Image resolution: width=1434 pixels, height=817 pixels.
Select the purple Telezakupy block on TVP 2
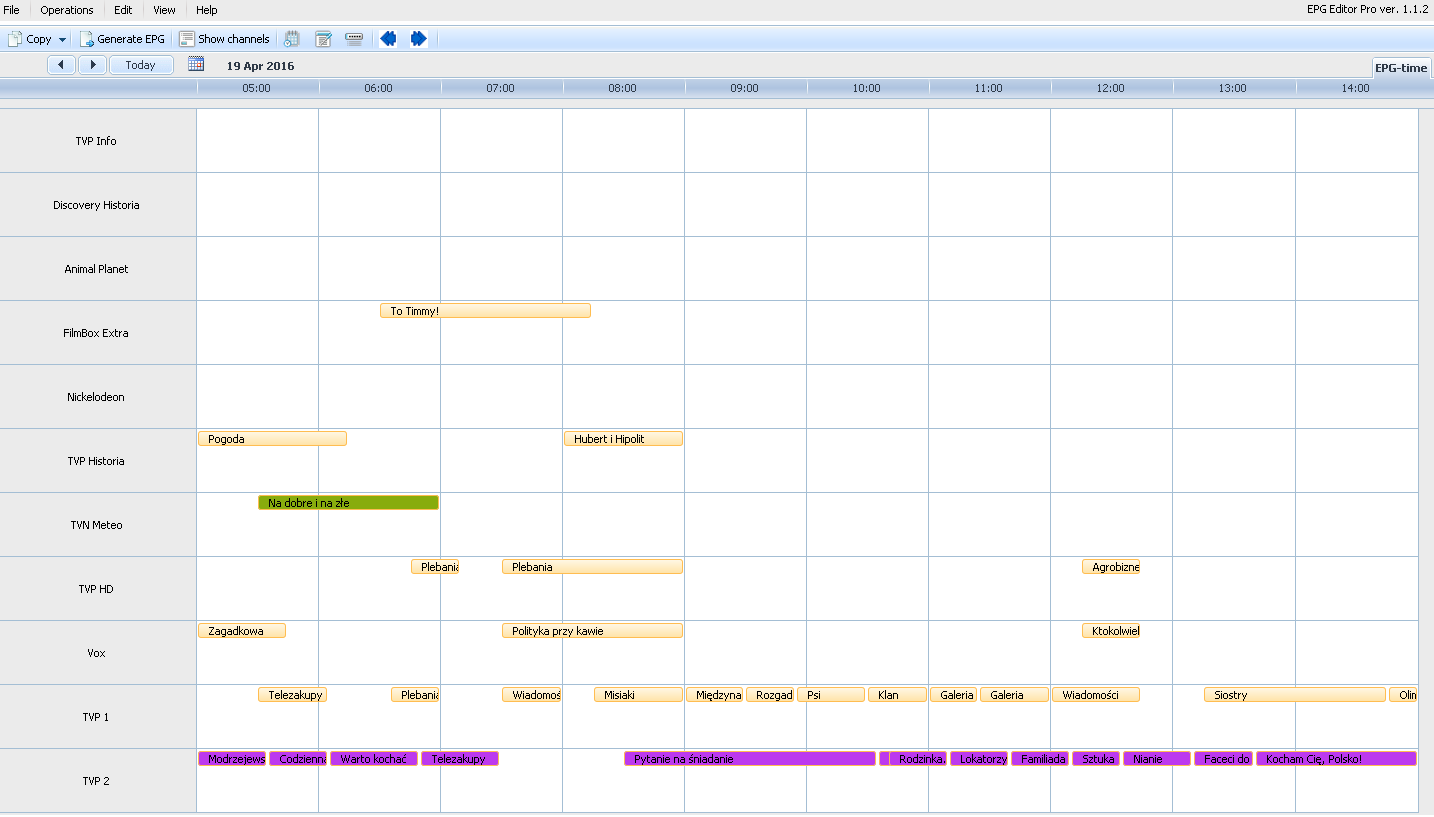[x=460, y=759]
